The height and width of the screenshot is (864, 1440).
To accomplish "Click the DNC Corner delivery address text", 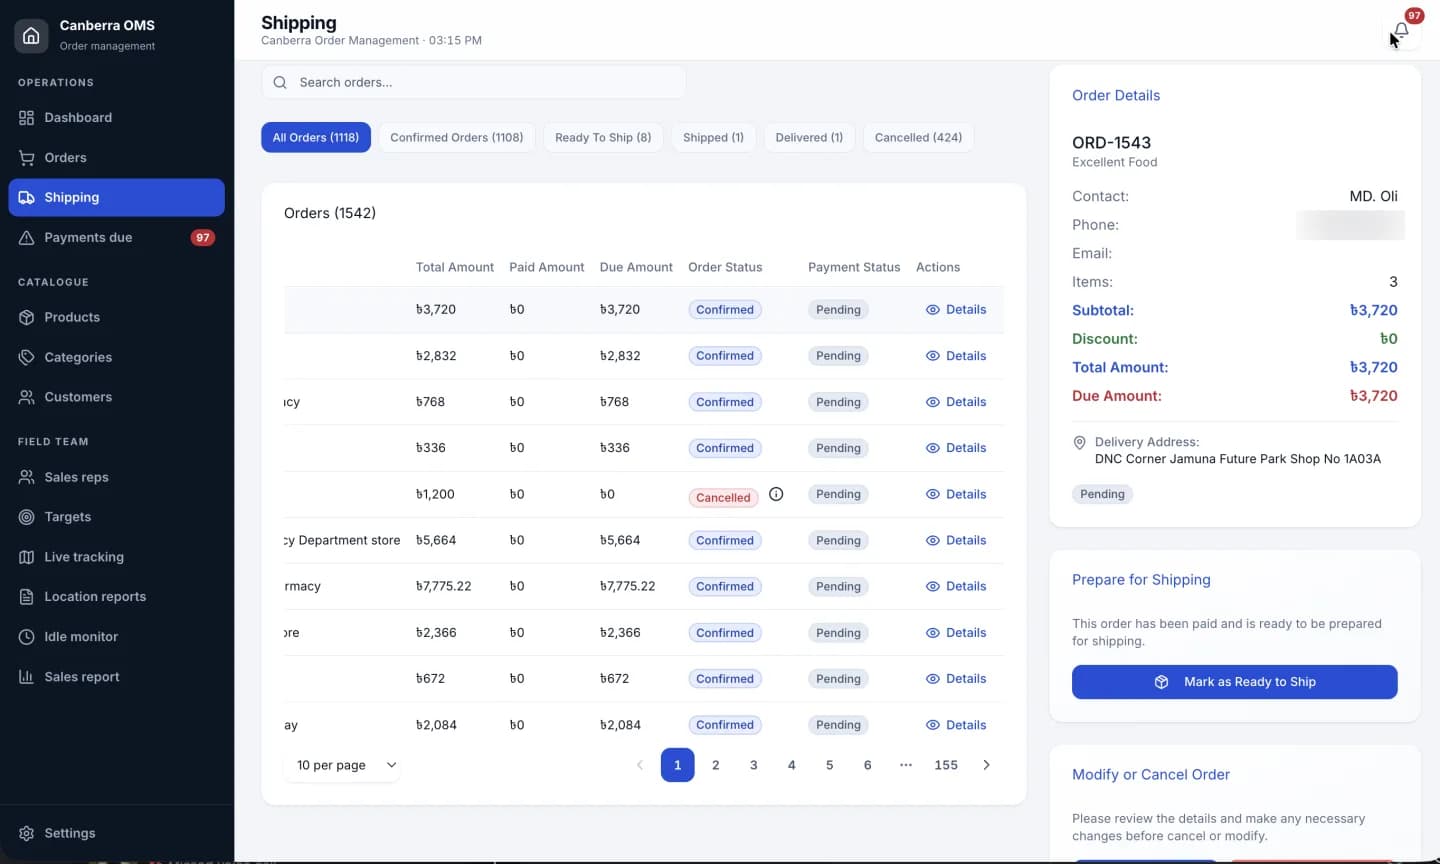I will [1238, 459].
